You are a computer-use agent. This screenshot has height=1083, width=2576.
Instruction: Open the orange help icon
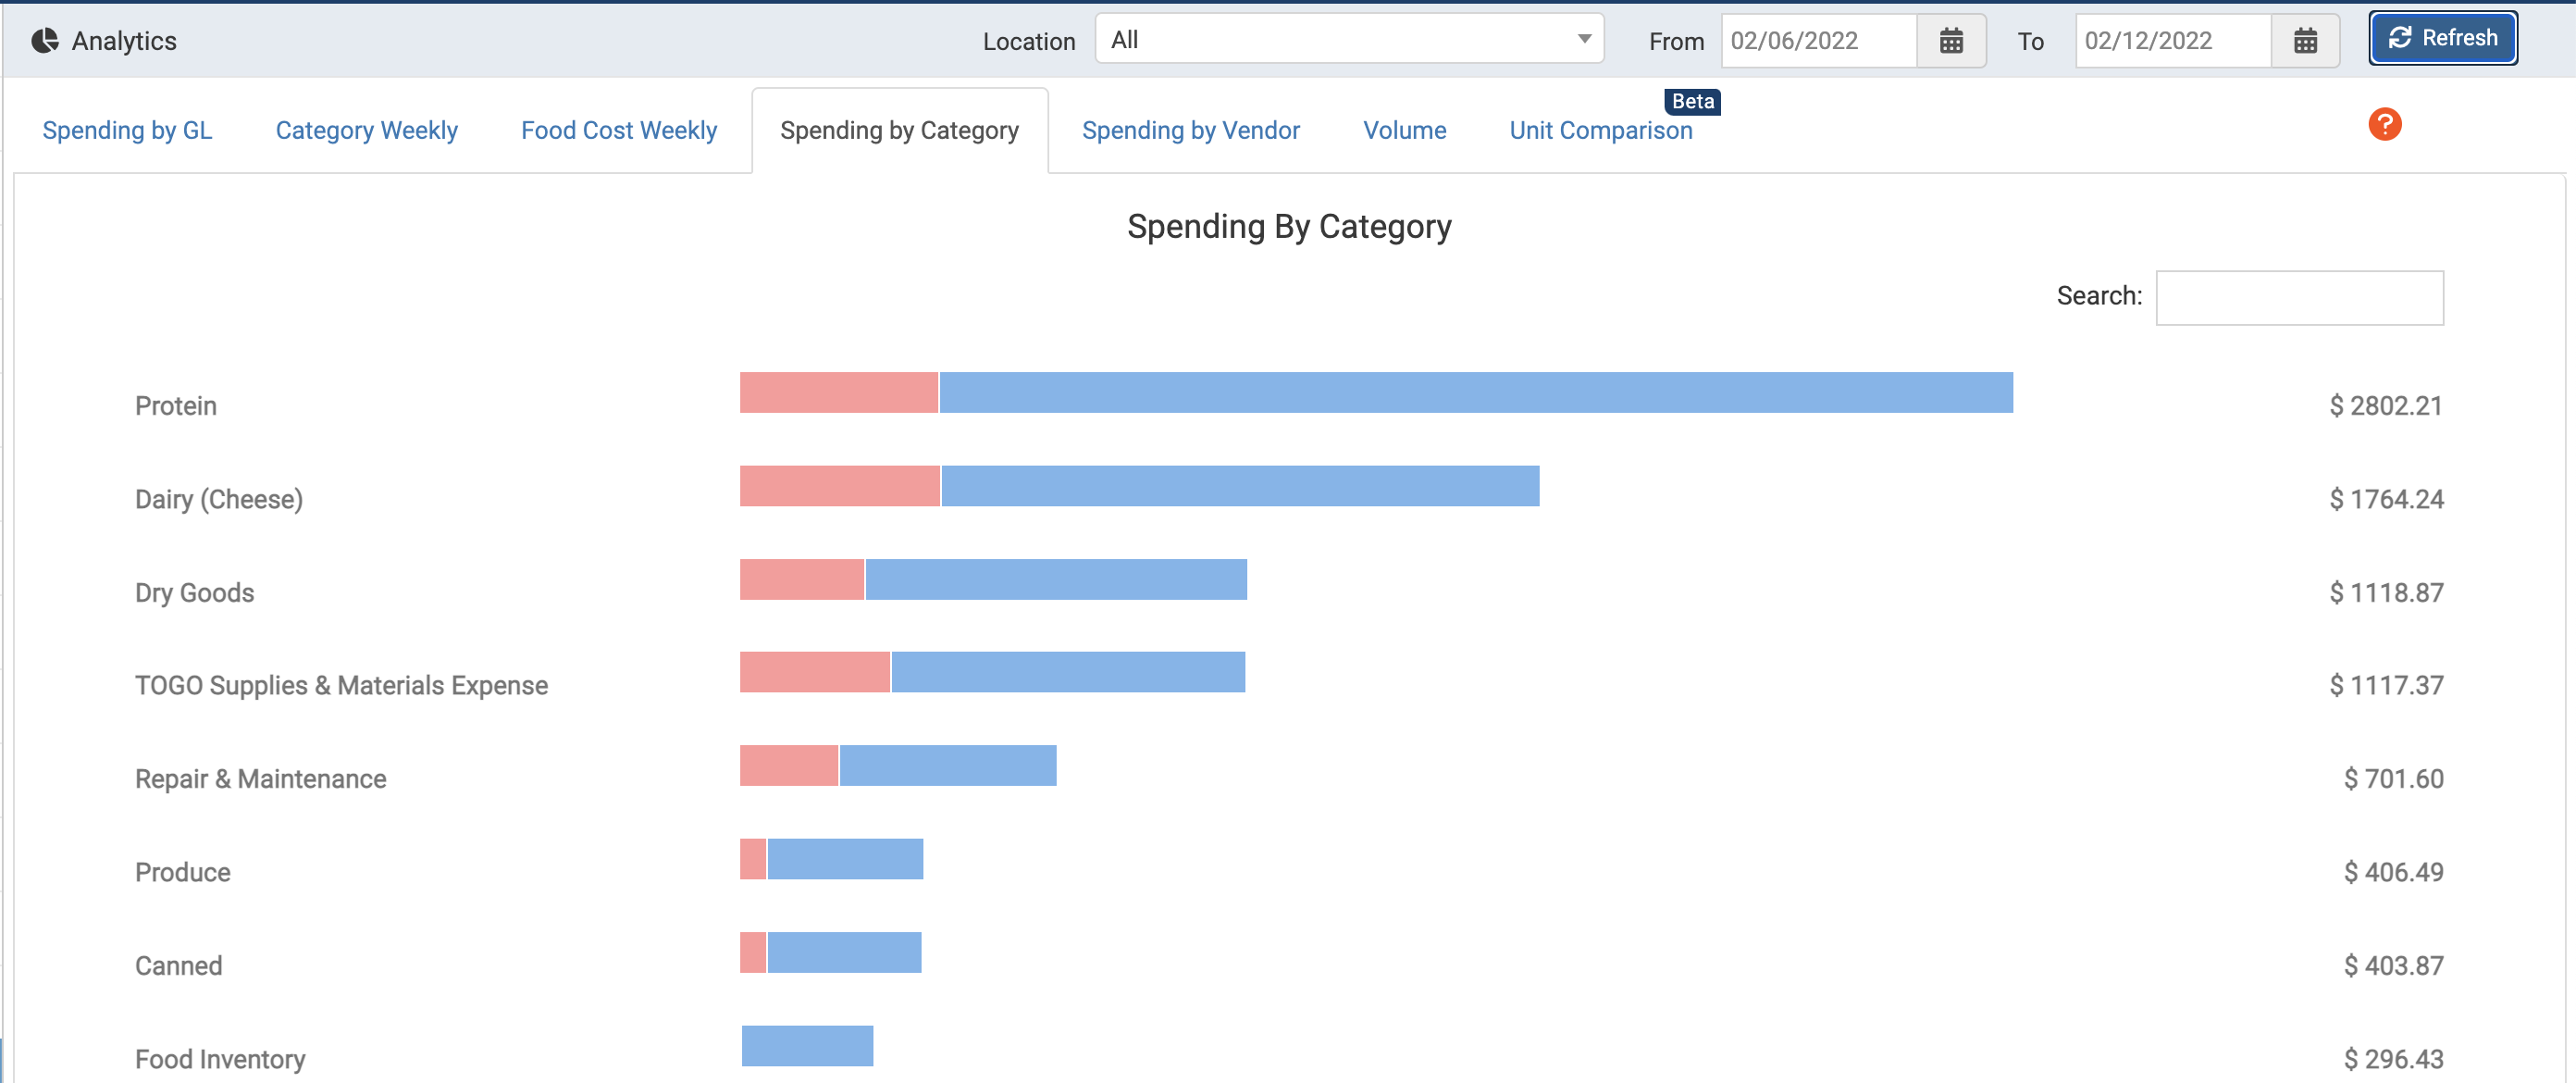pyautogui.click(x=2385, y=123)
